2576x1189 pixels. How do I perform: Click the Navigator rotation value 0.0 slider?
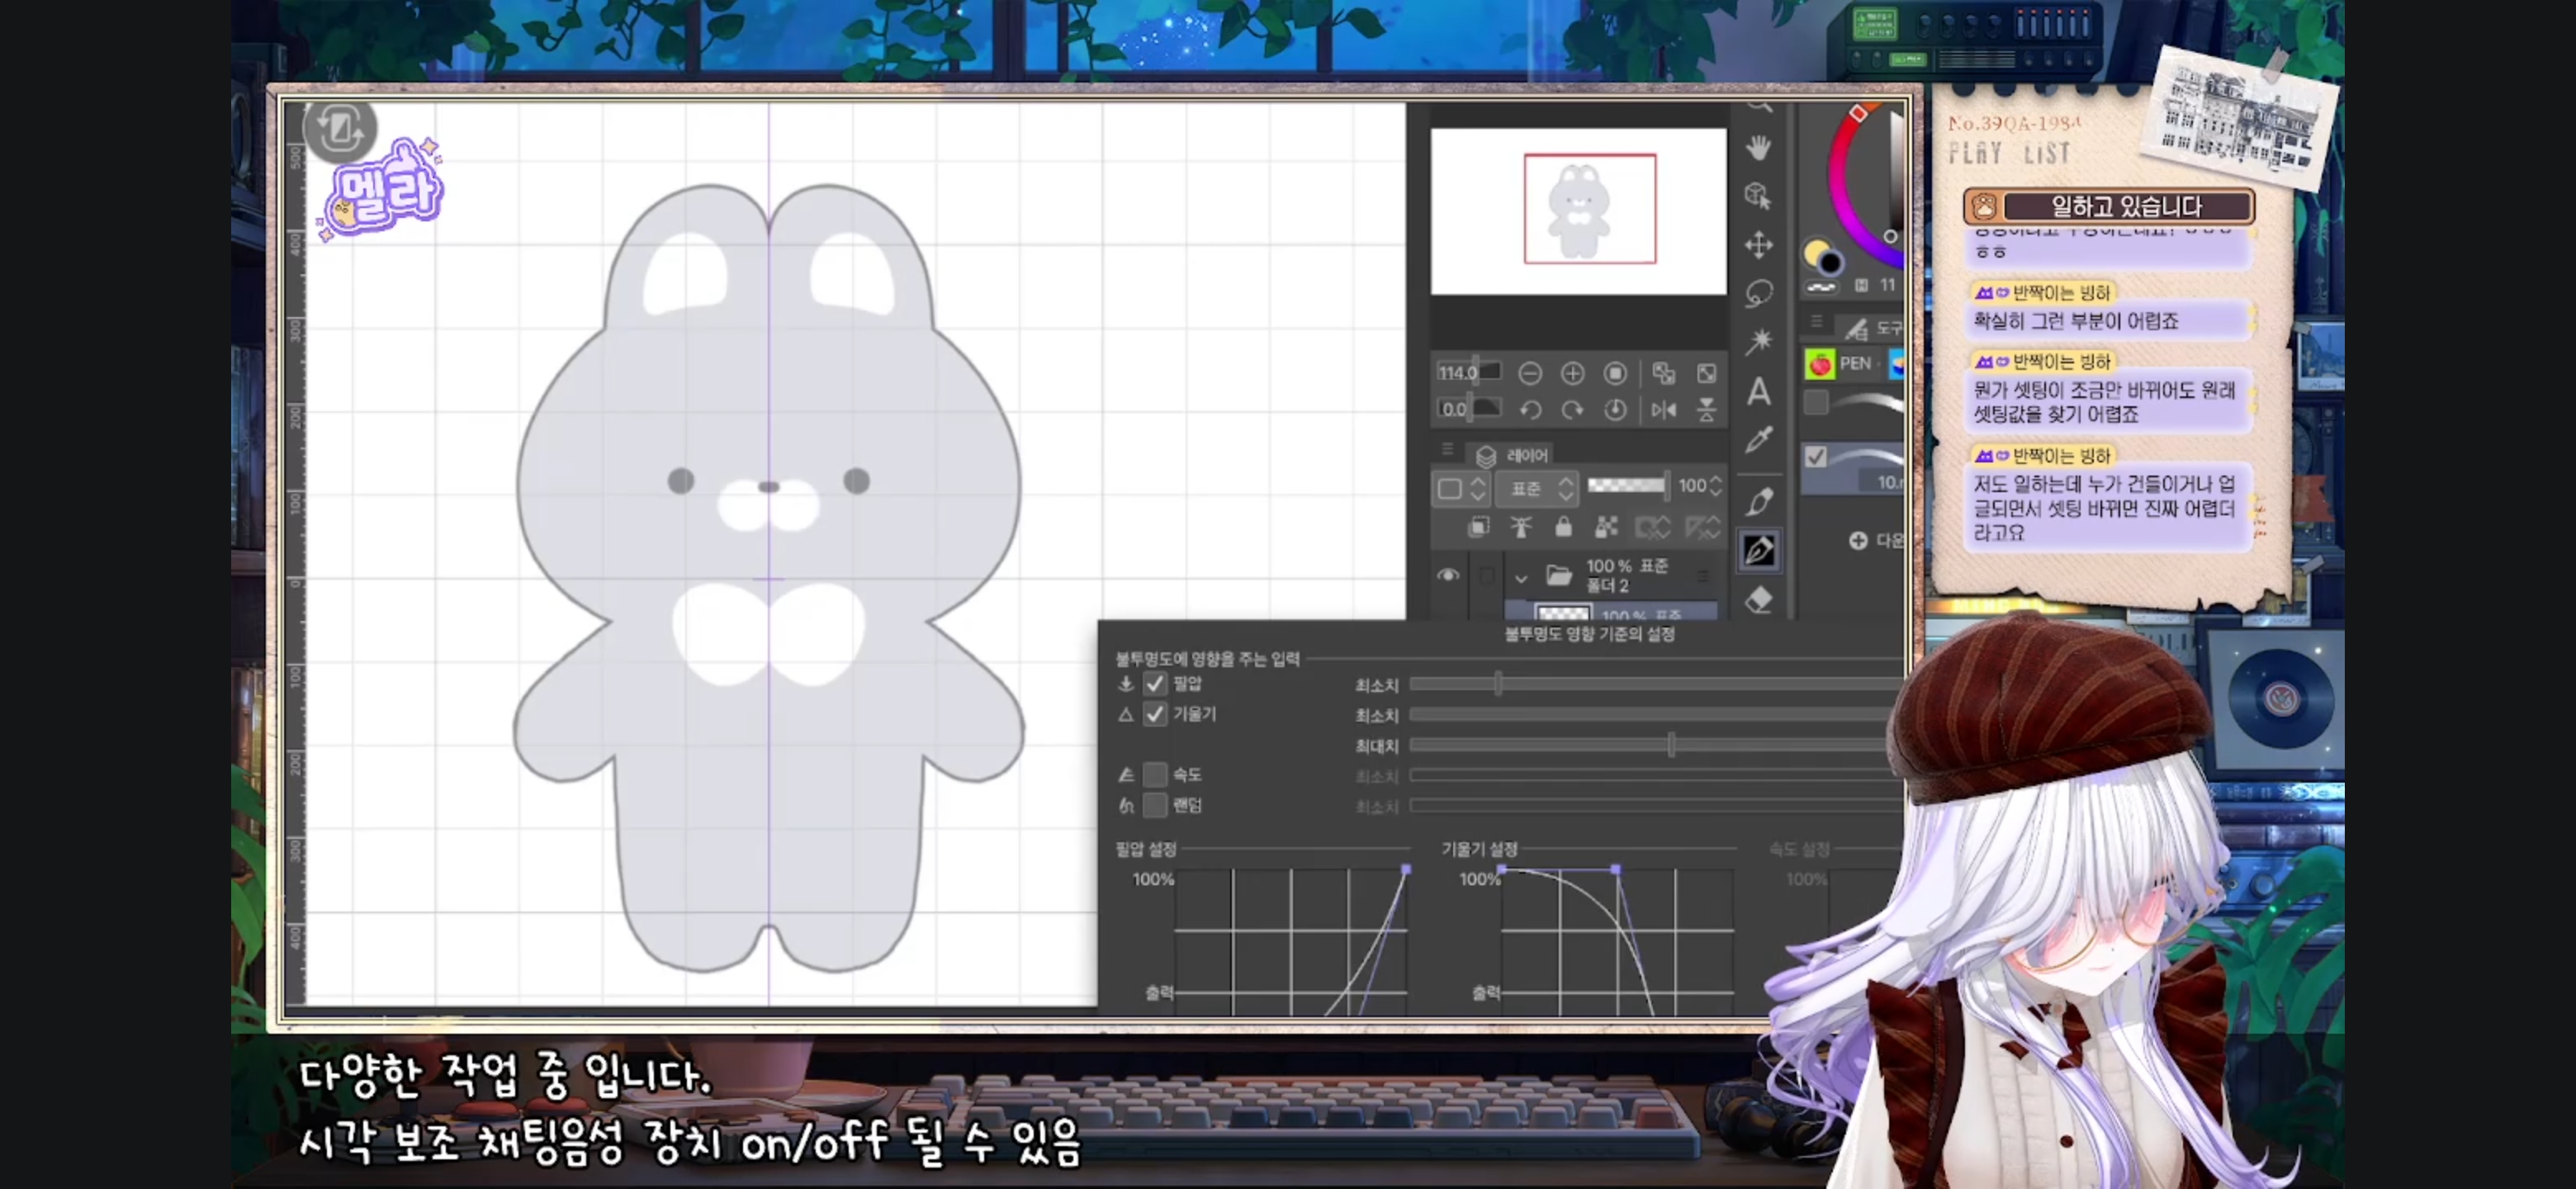tap(1468, 409)
